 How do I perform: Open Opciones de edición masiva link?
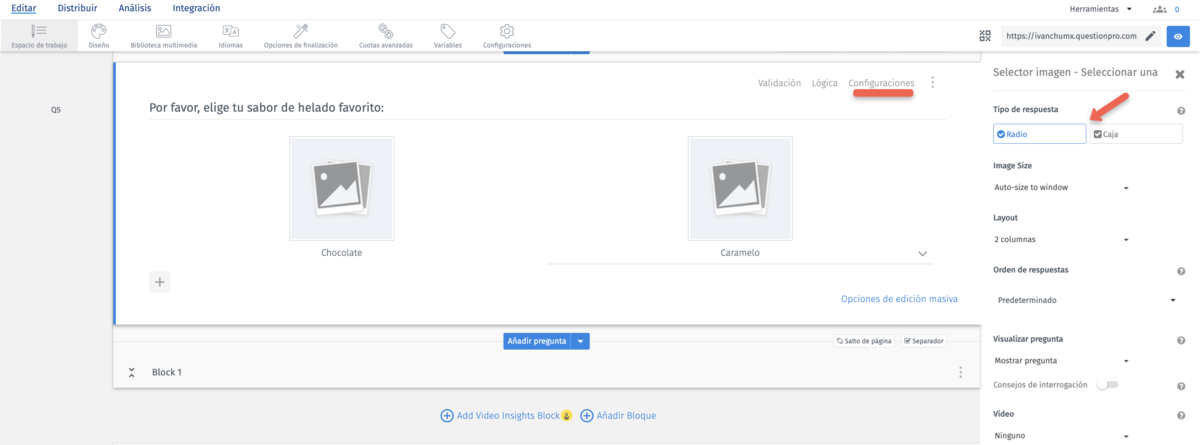(x=900, y=298)
